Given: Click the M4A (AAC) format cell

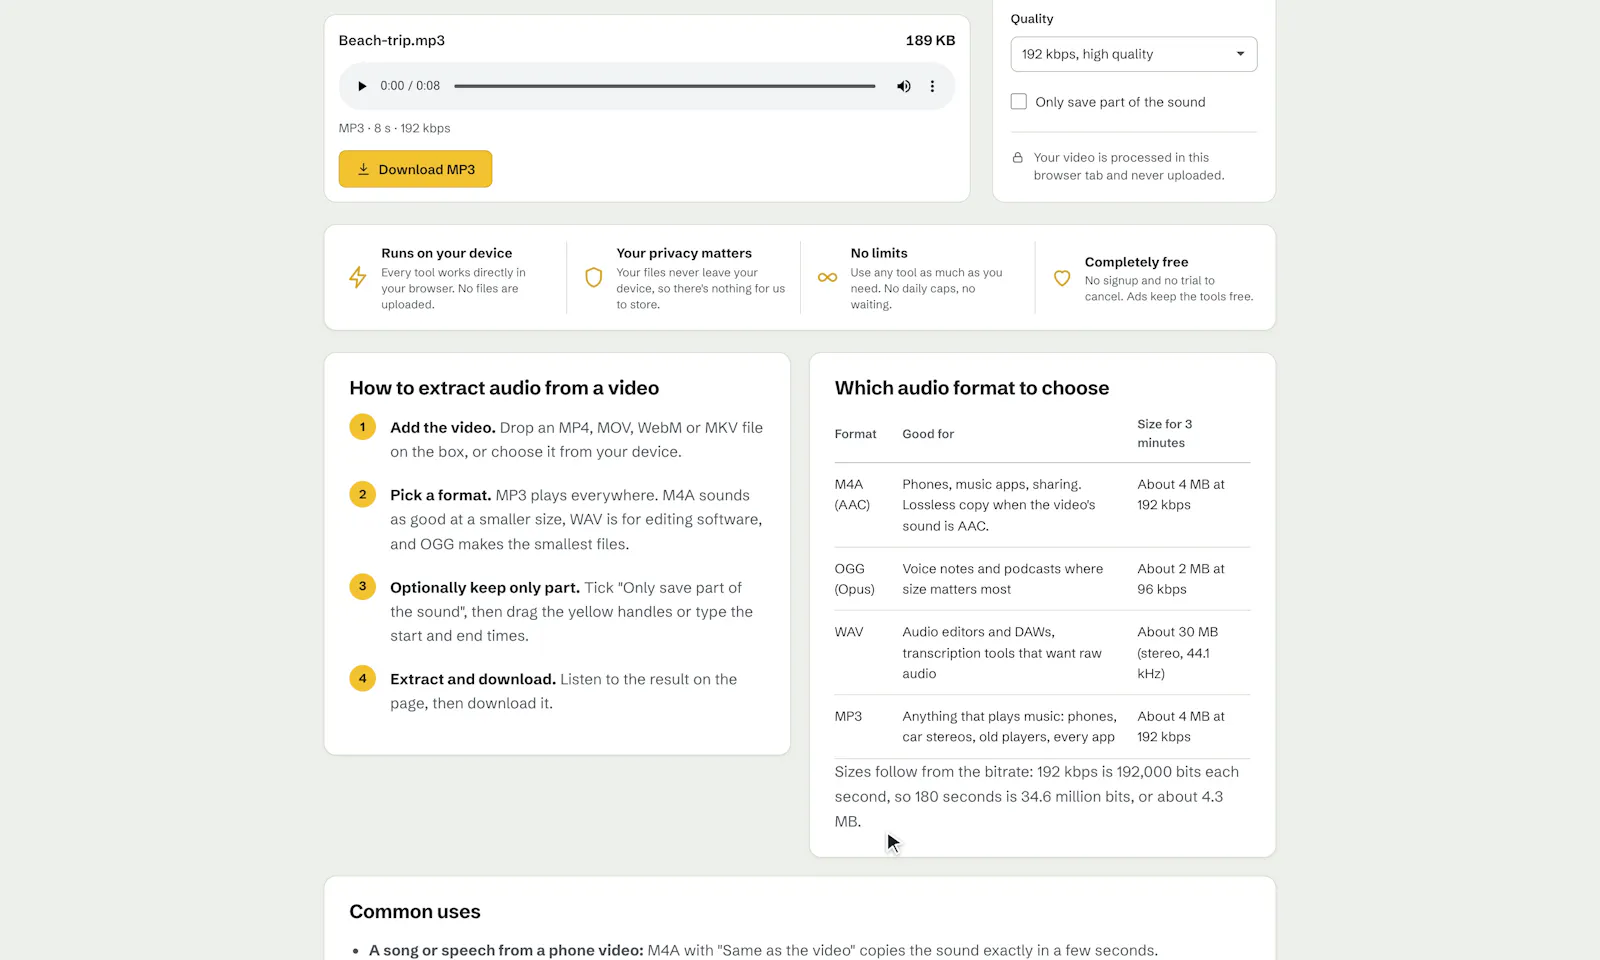Looking at the screenshot, I should click(853, 495).
